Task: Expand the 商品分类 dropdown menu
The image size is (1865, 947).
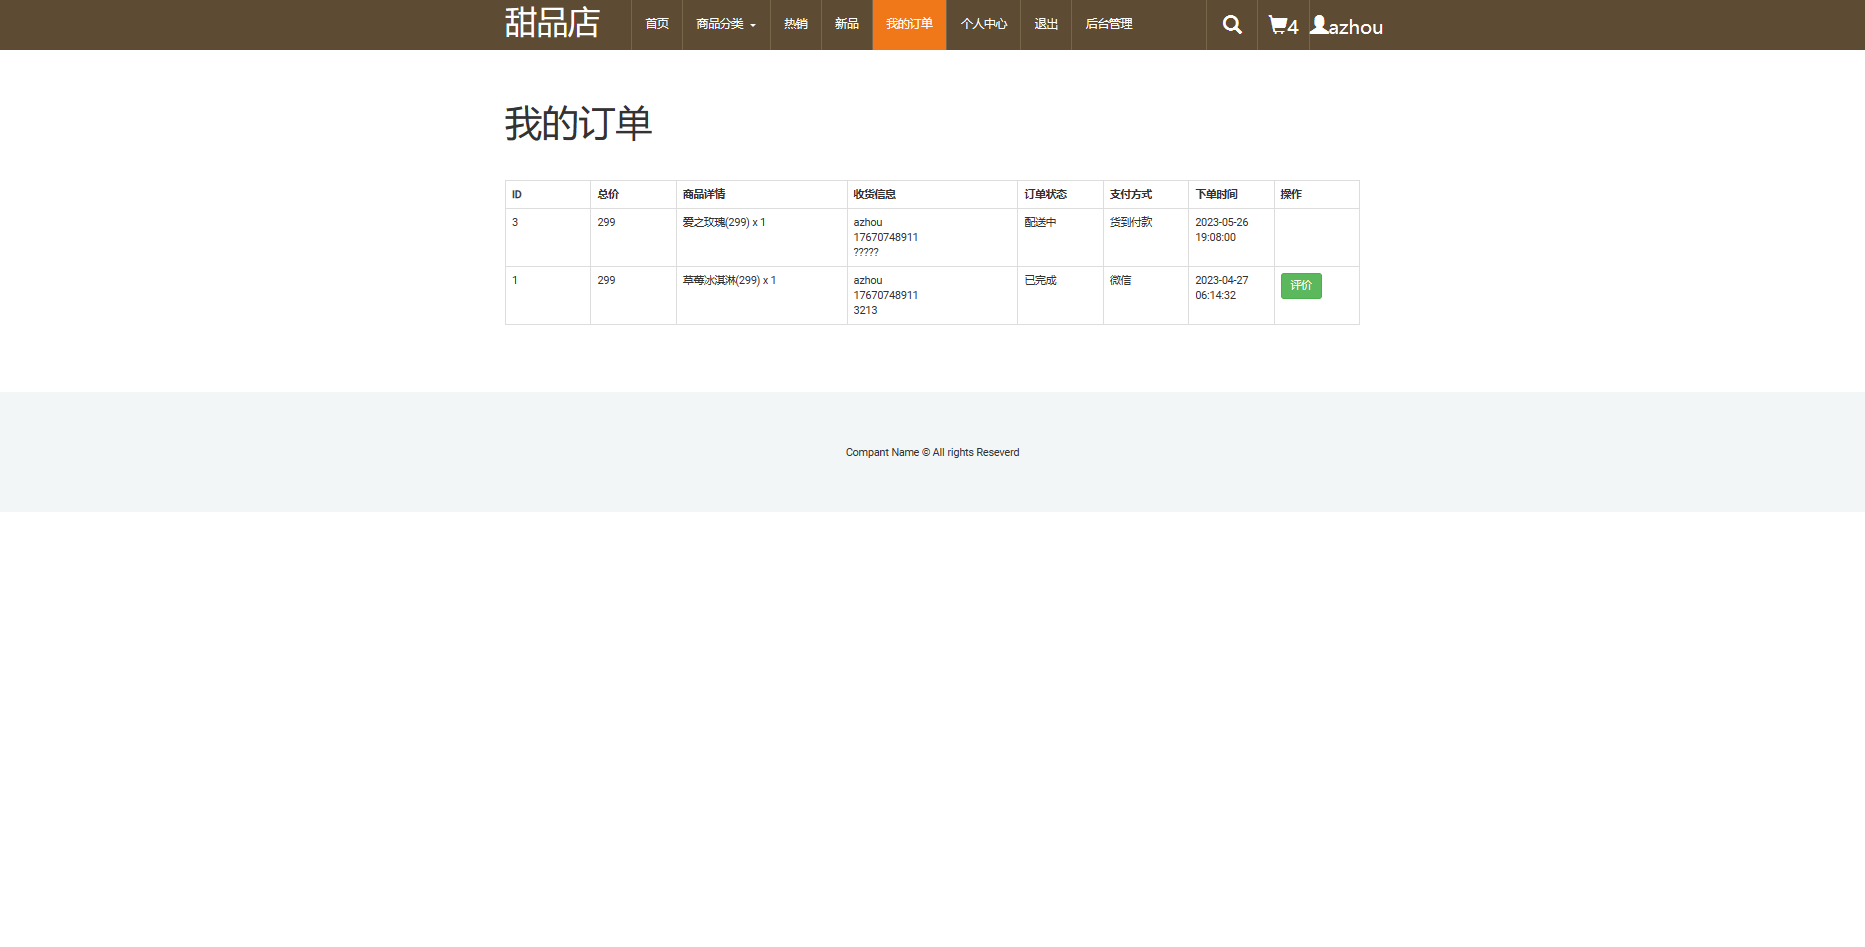Action: [x=726, y=24]
